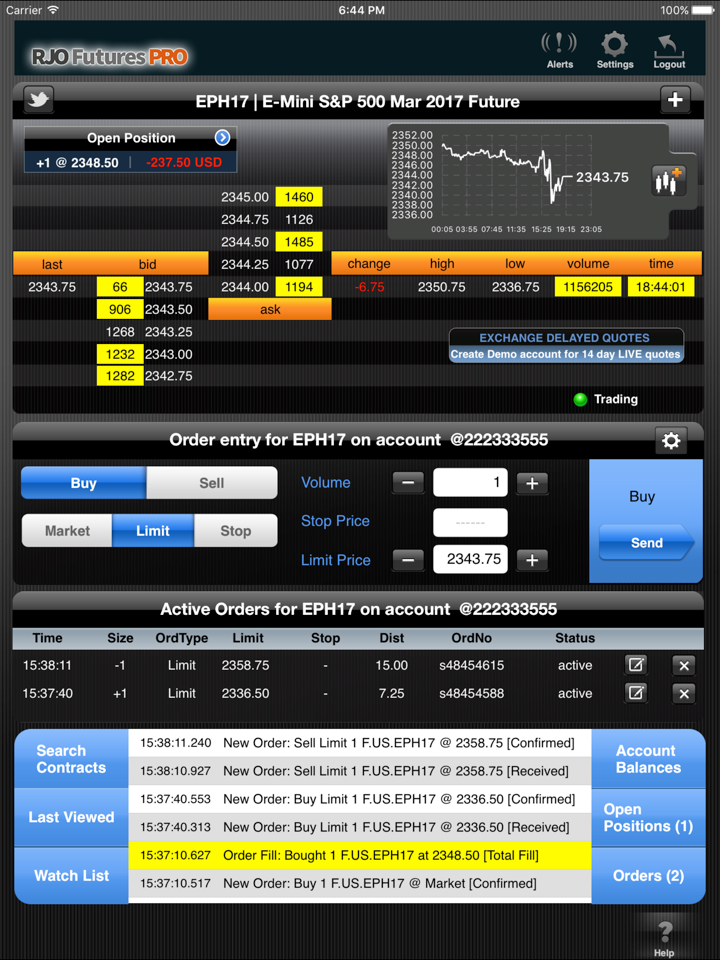Cancel the 2336.50 buy limit order

click(683, 693)
